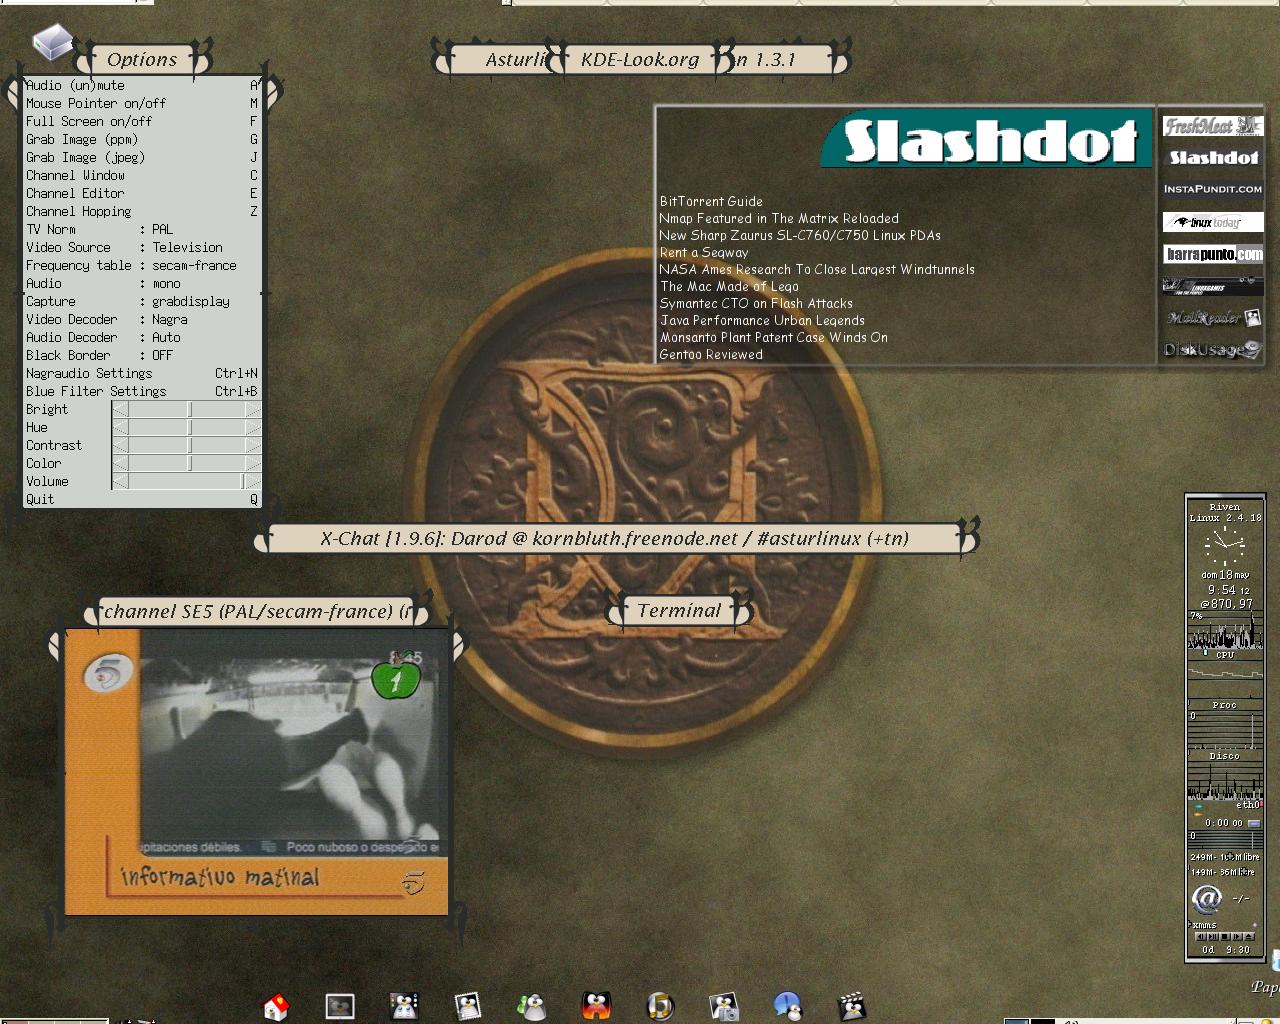Click the Color slider right arrow
This screenshot has width=1280, height=1024.
253,464
